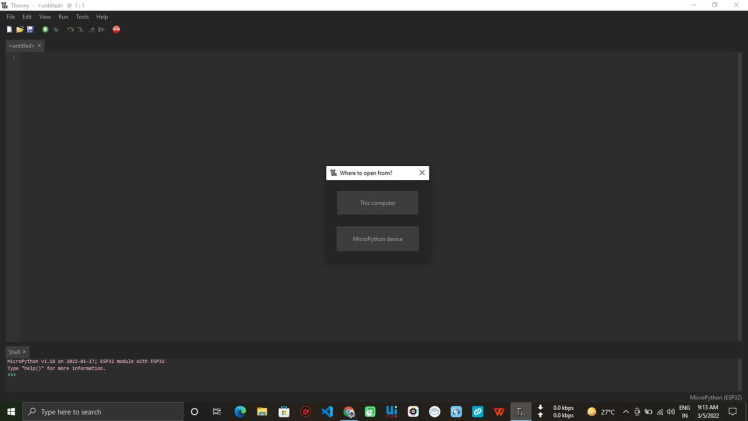748x421 pixels.
Task: Click the MicroPython (ESP32) interpreter status
Action: (x=716, y=397)
